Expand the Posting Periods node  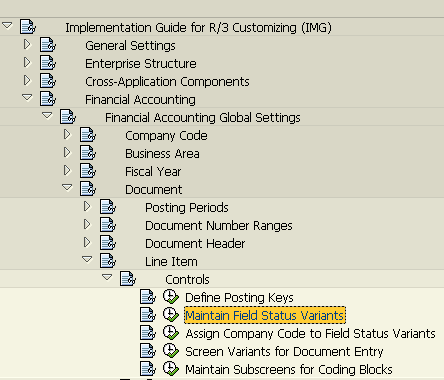87,206
